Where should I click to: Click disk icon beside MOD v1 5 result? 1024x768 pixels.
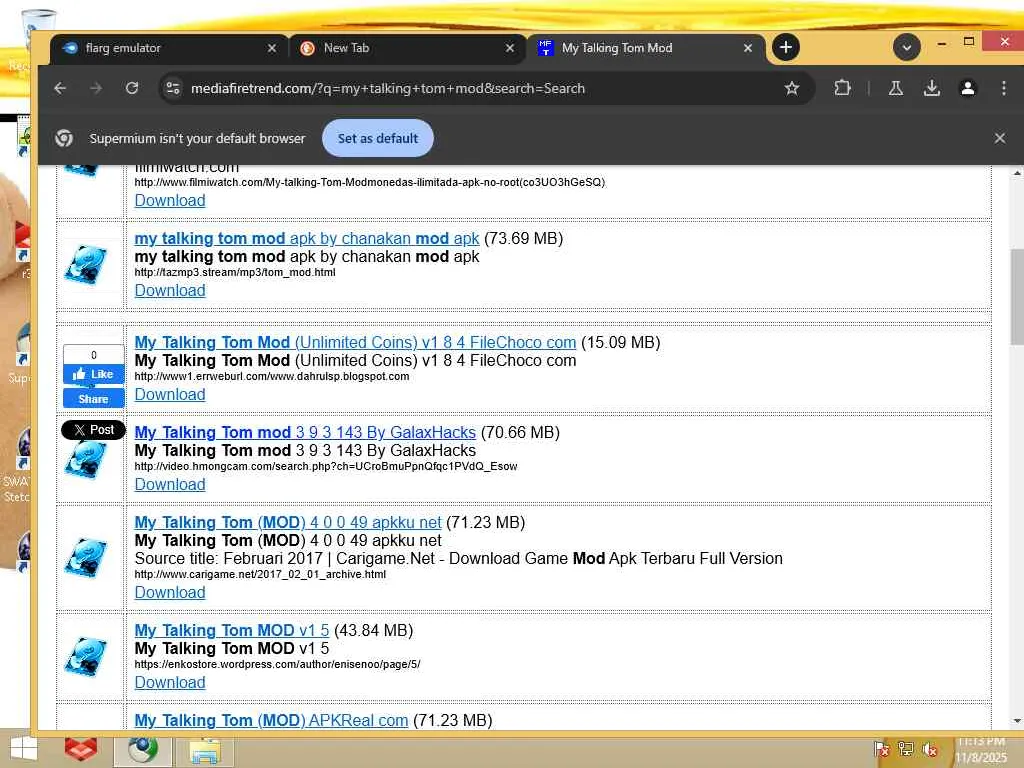click(86, 657)
